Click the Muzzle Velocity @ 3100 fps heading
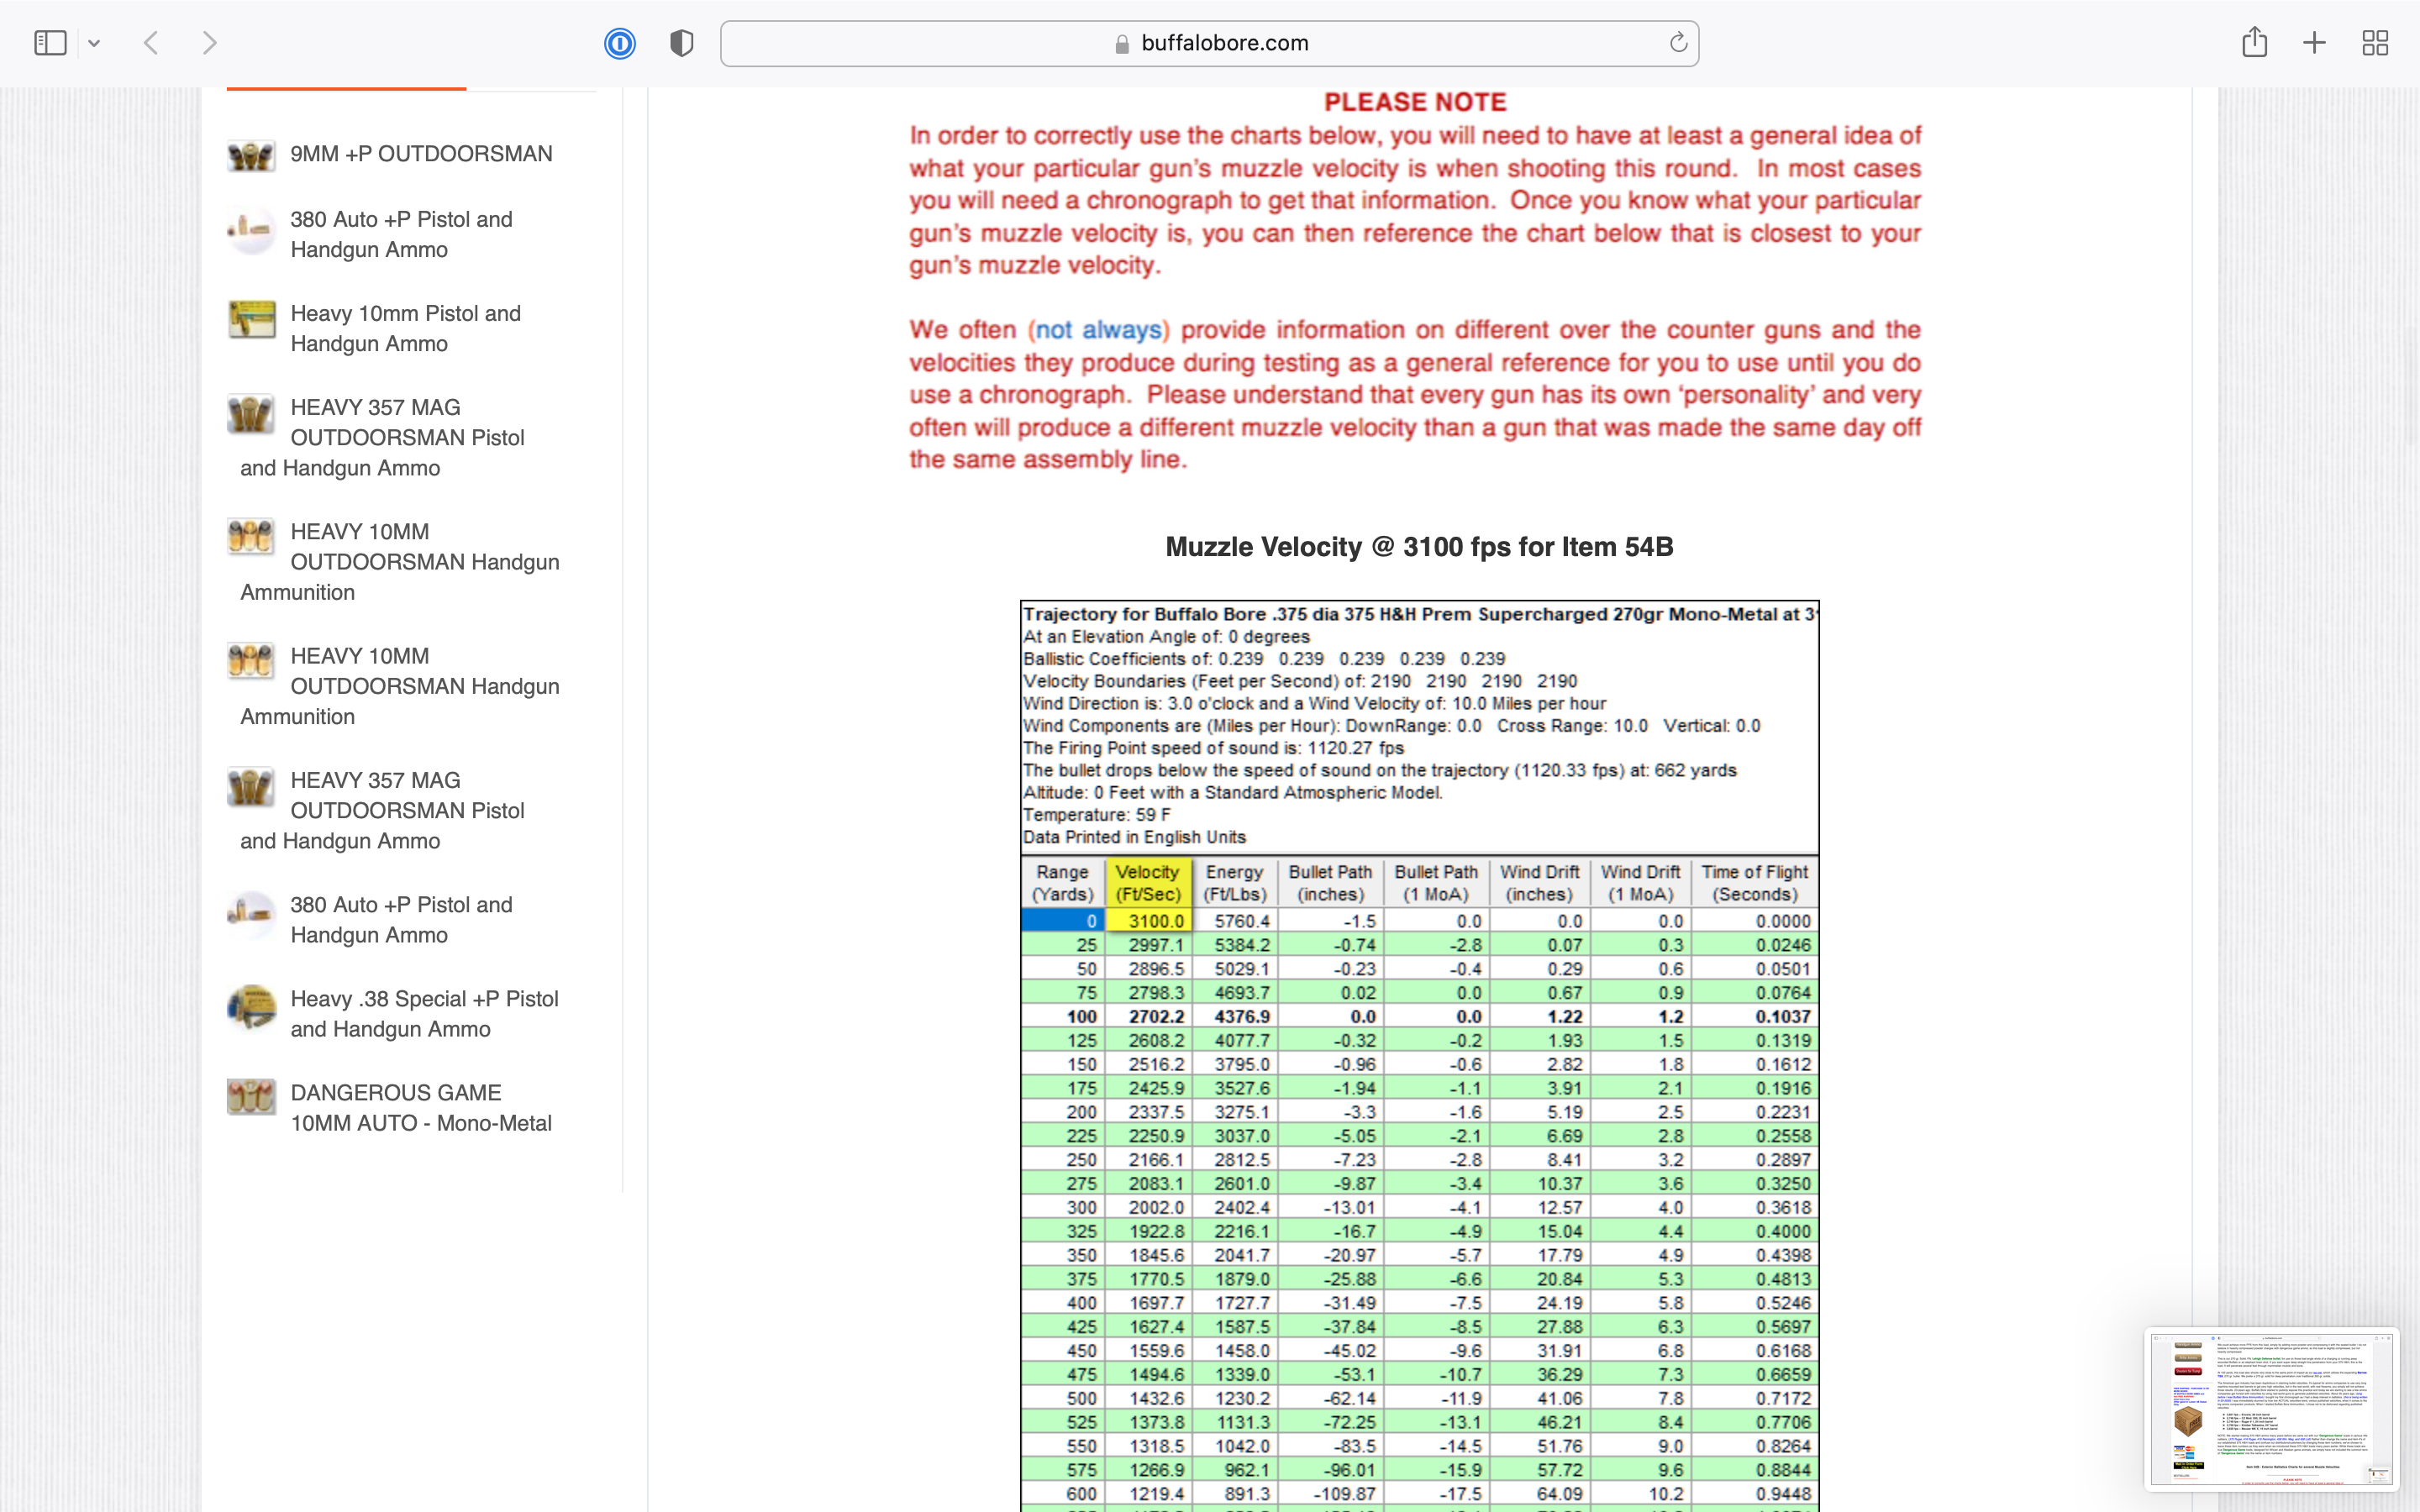The image size is (2420, 1512). [1419, 547]
